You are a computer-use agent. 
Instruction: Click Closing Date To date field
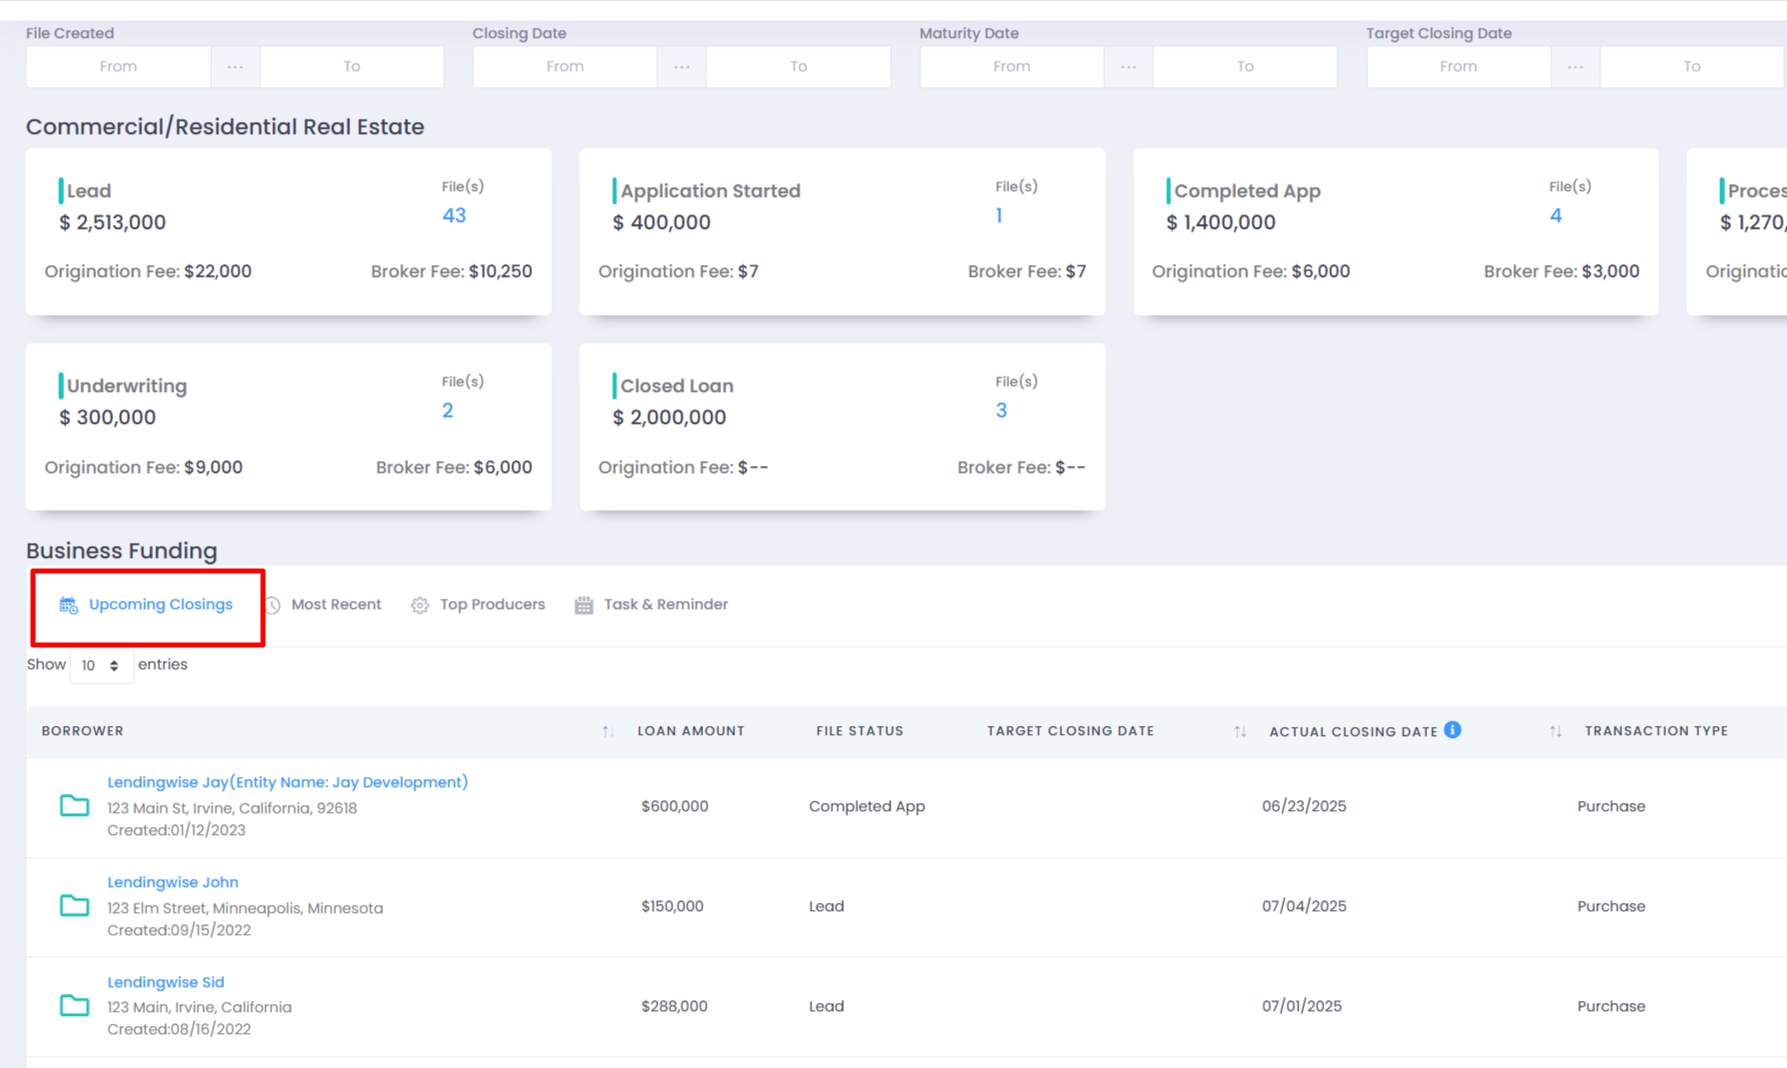click(798, 66)
